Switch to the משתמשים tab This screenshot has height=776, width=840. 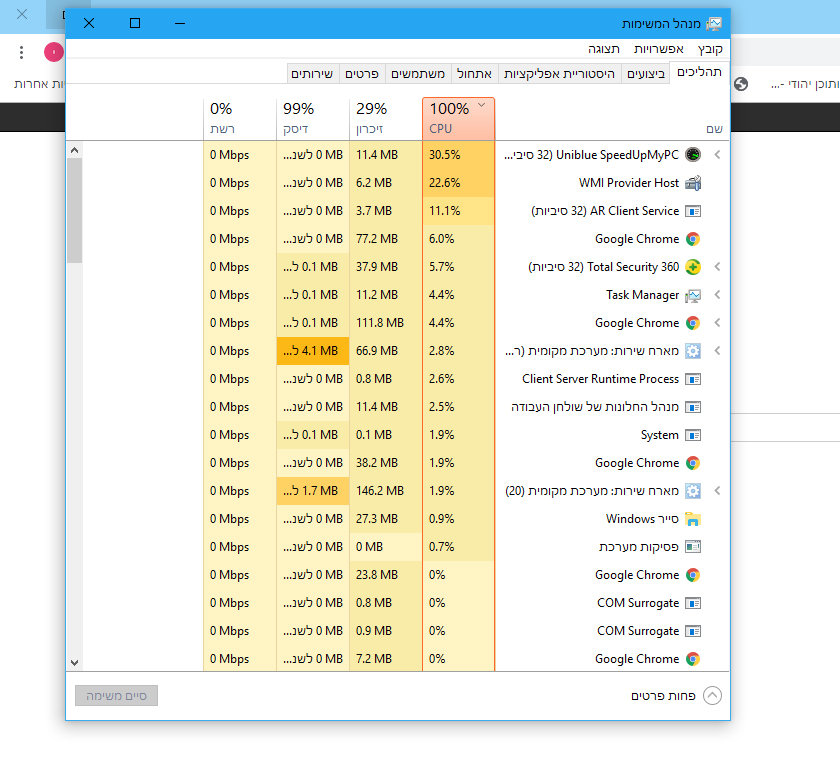(x=418, y=74)
